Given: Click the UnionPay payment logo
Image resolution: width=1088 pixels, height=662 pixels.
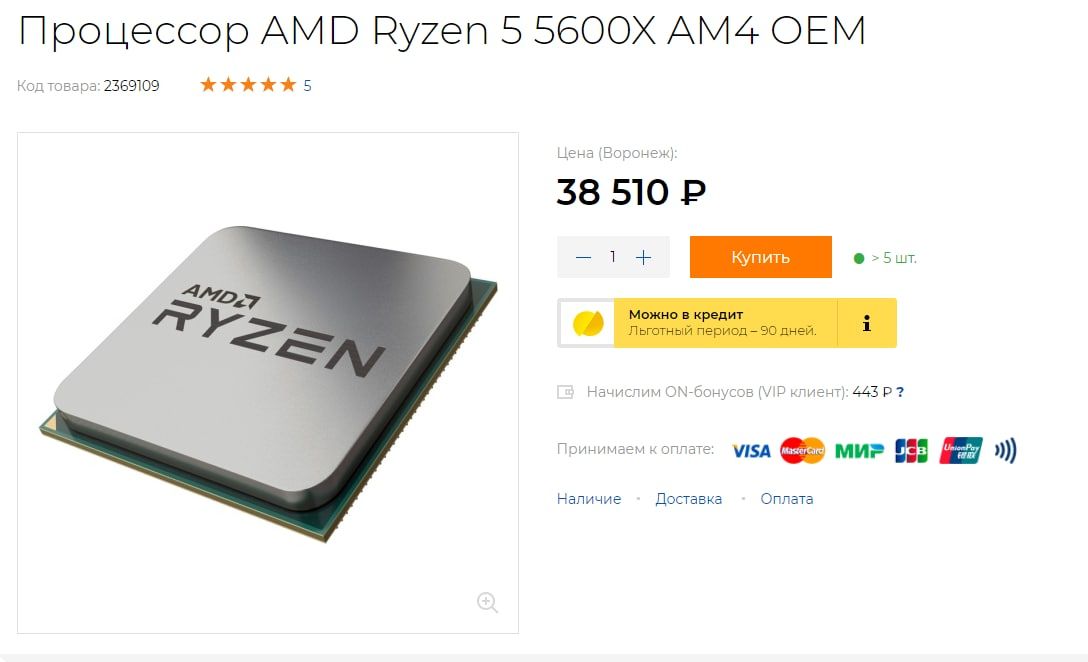Looking at the screenshot, I should (961, 450).
